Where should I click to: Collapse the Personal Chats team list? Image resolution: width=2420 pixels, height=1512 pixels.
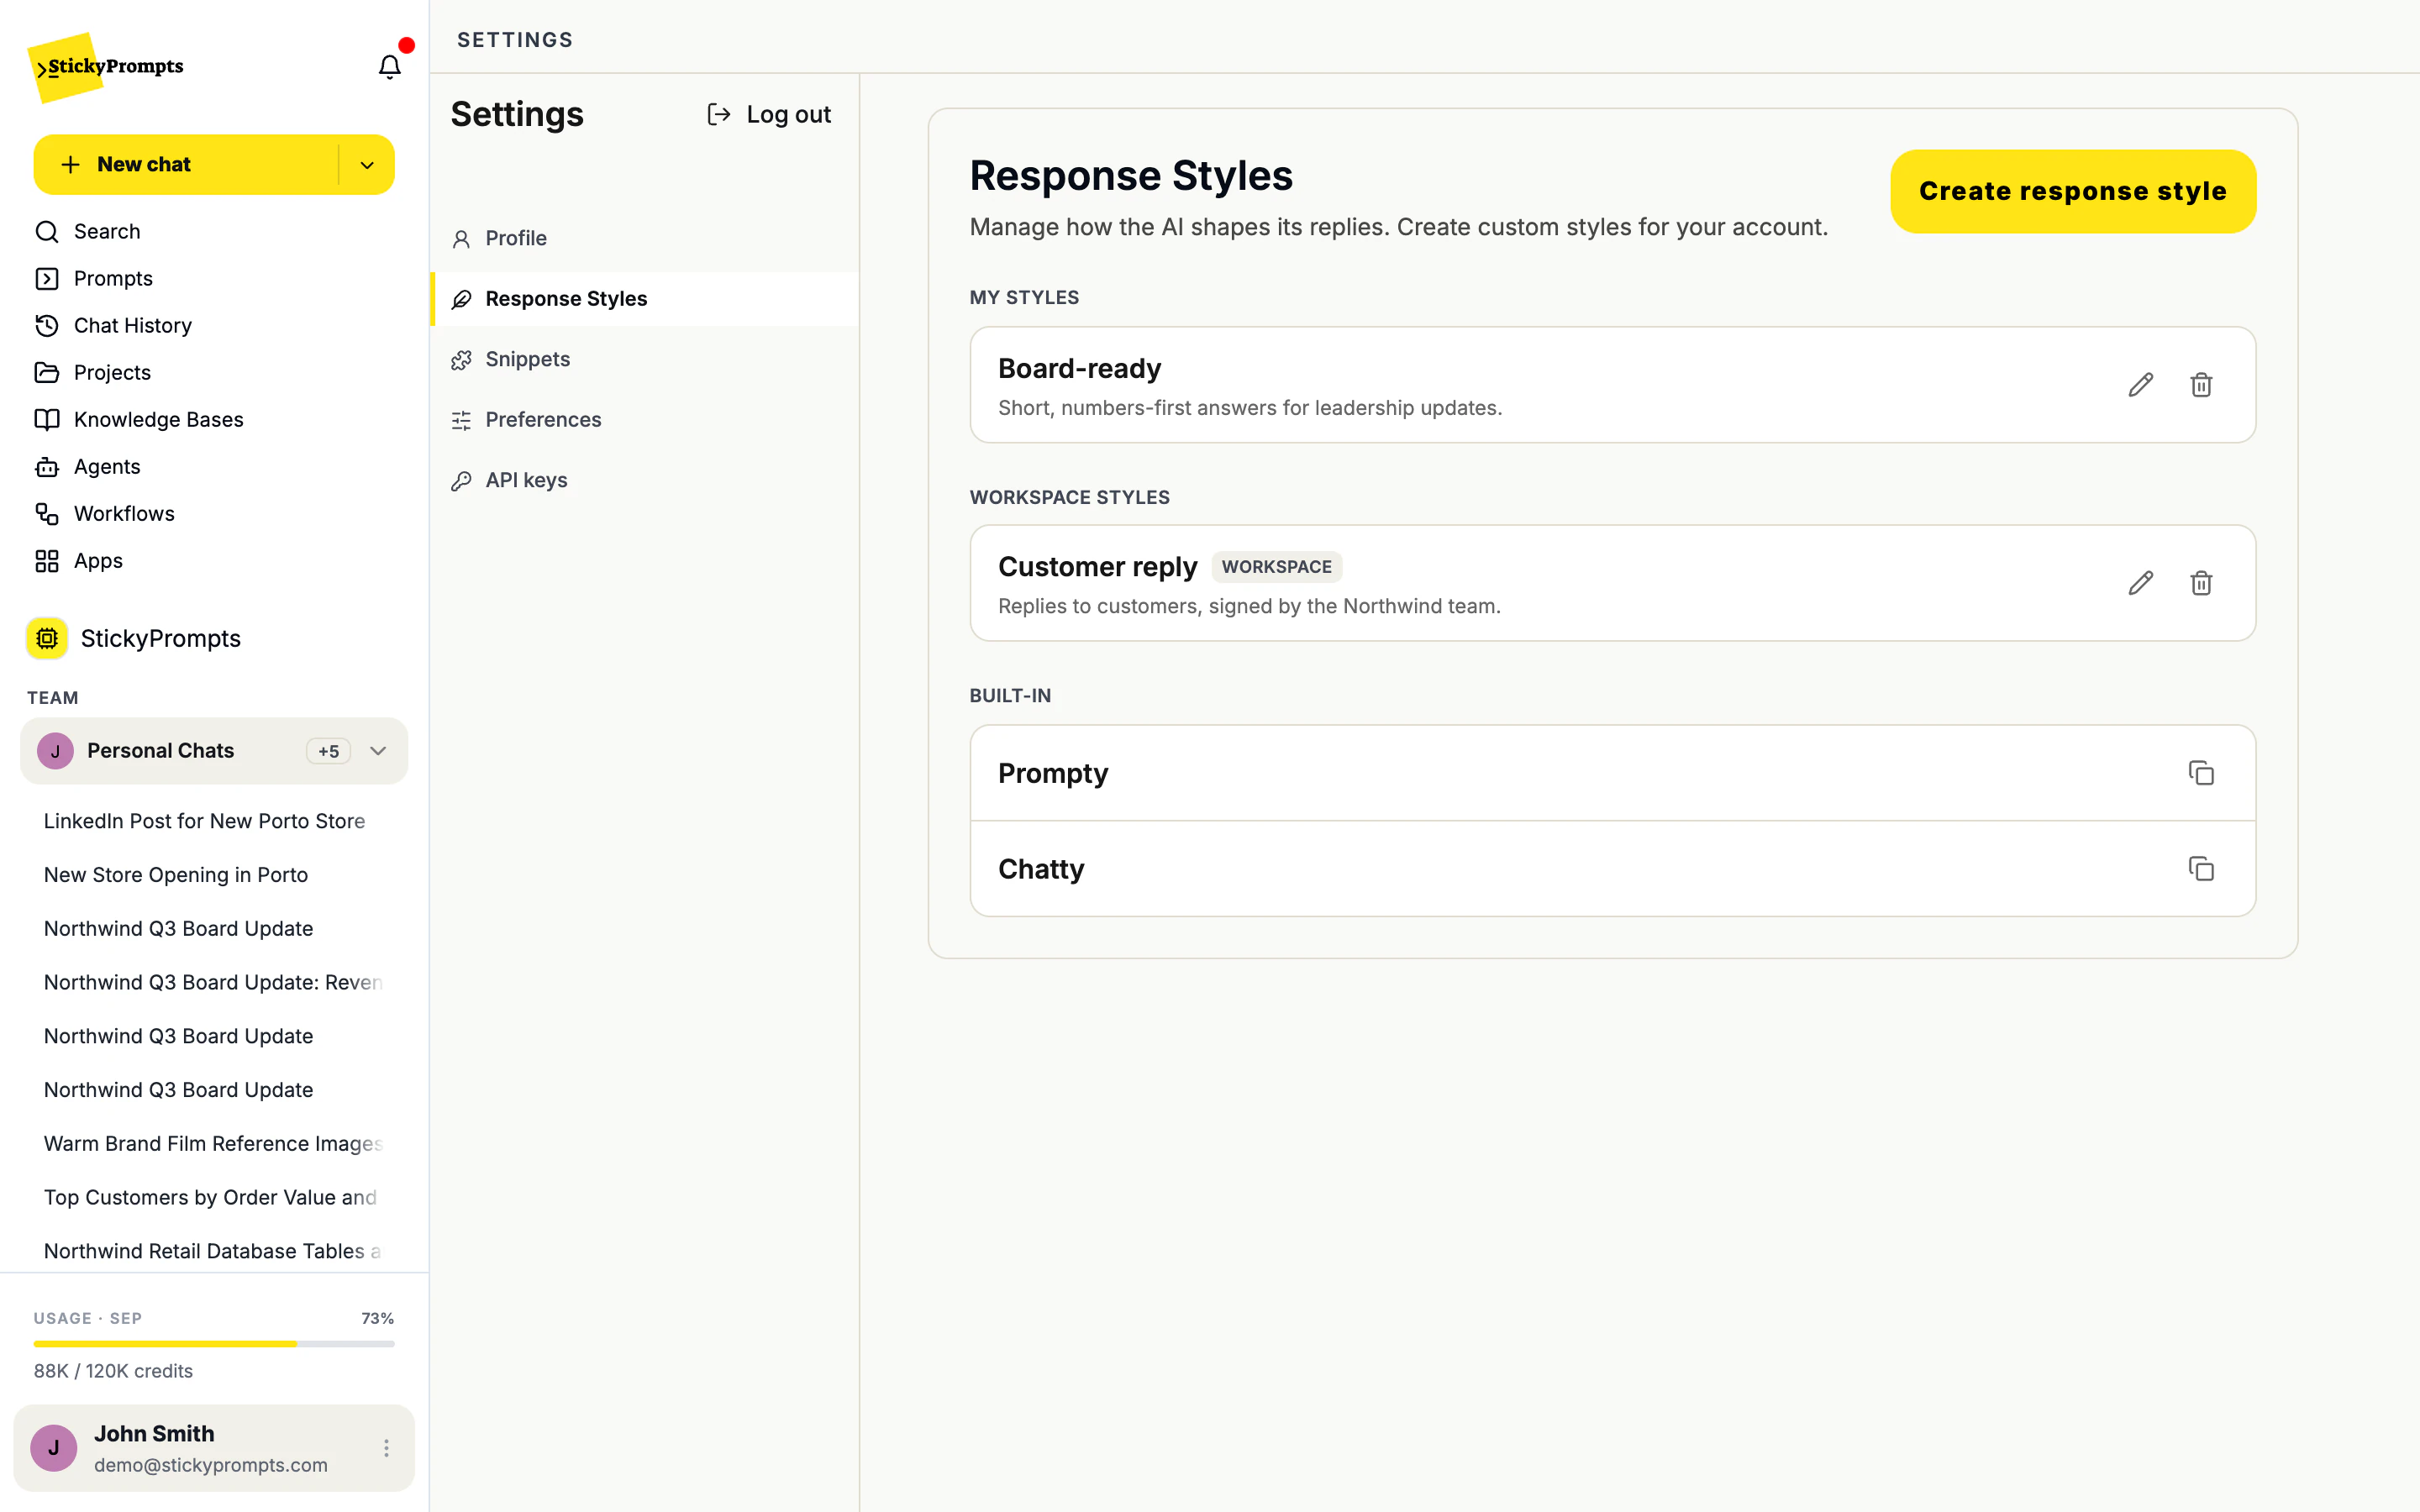[378, 751]
